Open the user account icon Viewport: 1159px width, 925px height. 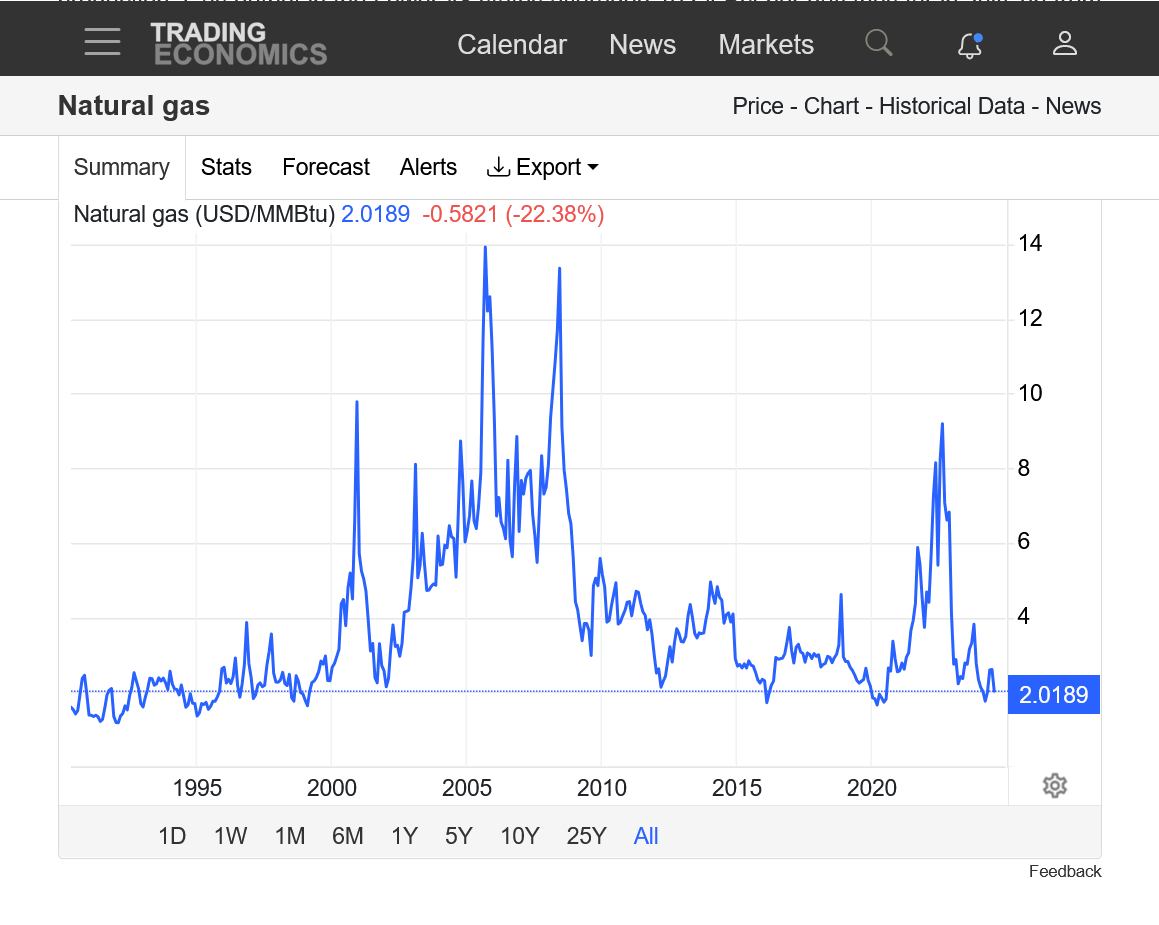coord(1064,43)
